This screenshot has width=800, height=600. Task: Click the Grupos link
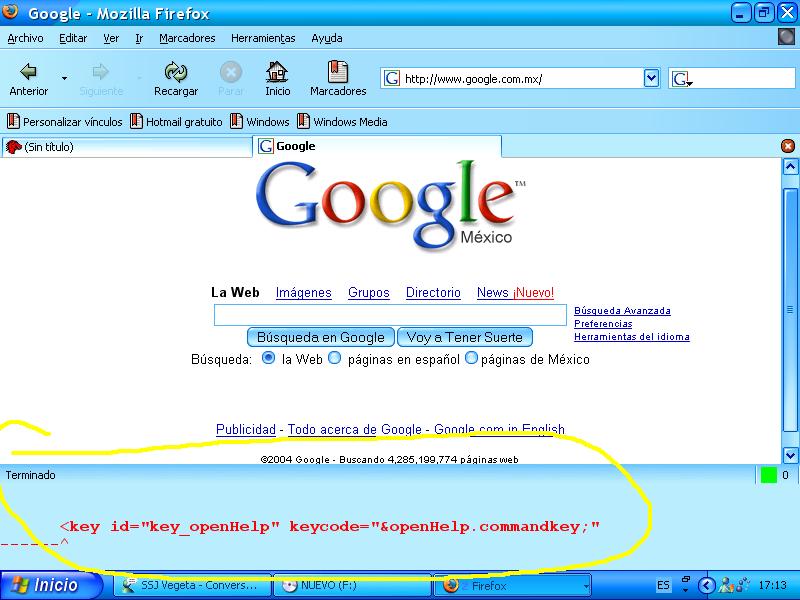click(368, 293)
